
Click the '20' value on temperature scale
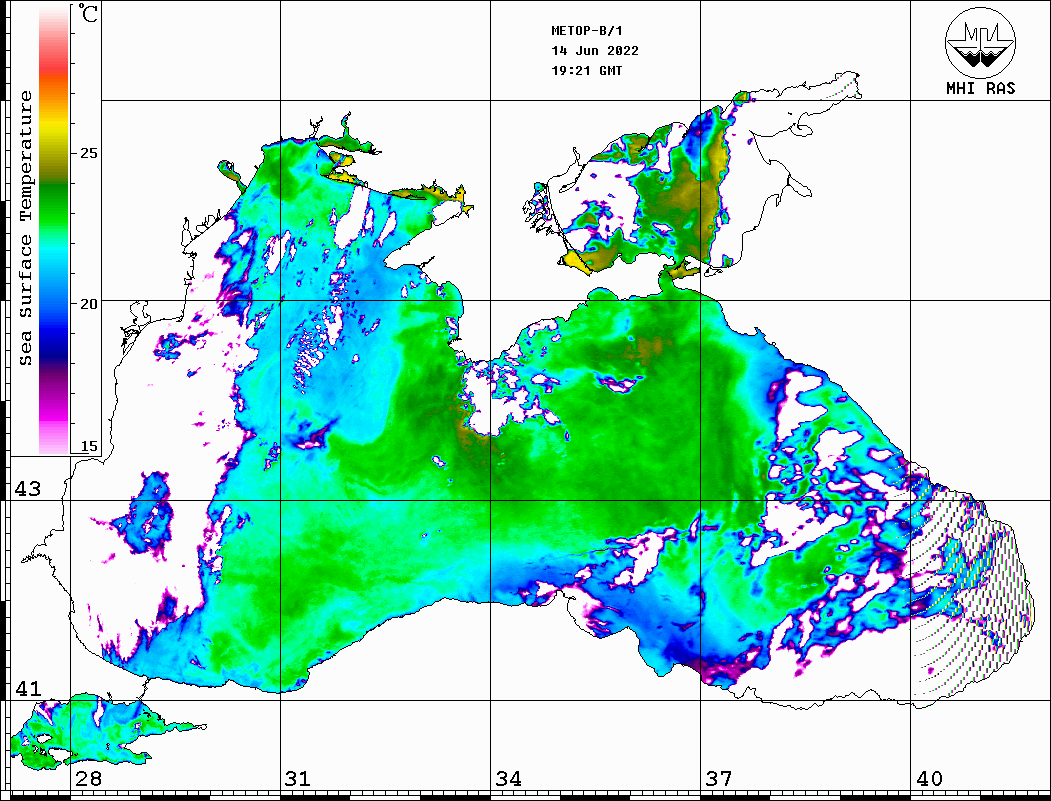88,304
